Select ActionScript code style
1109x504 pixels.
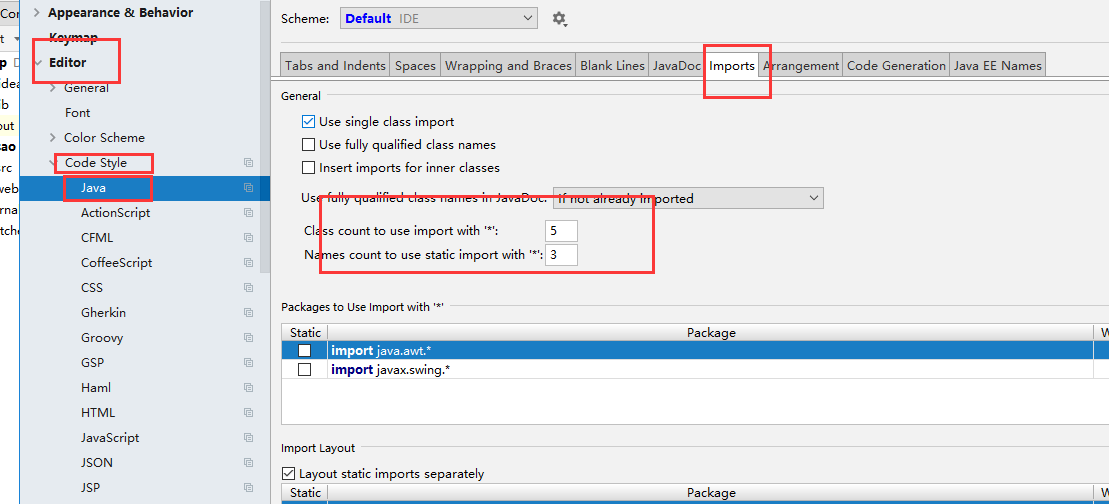115,213
